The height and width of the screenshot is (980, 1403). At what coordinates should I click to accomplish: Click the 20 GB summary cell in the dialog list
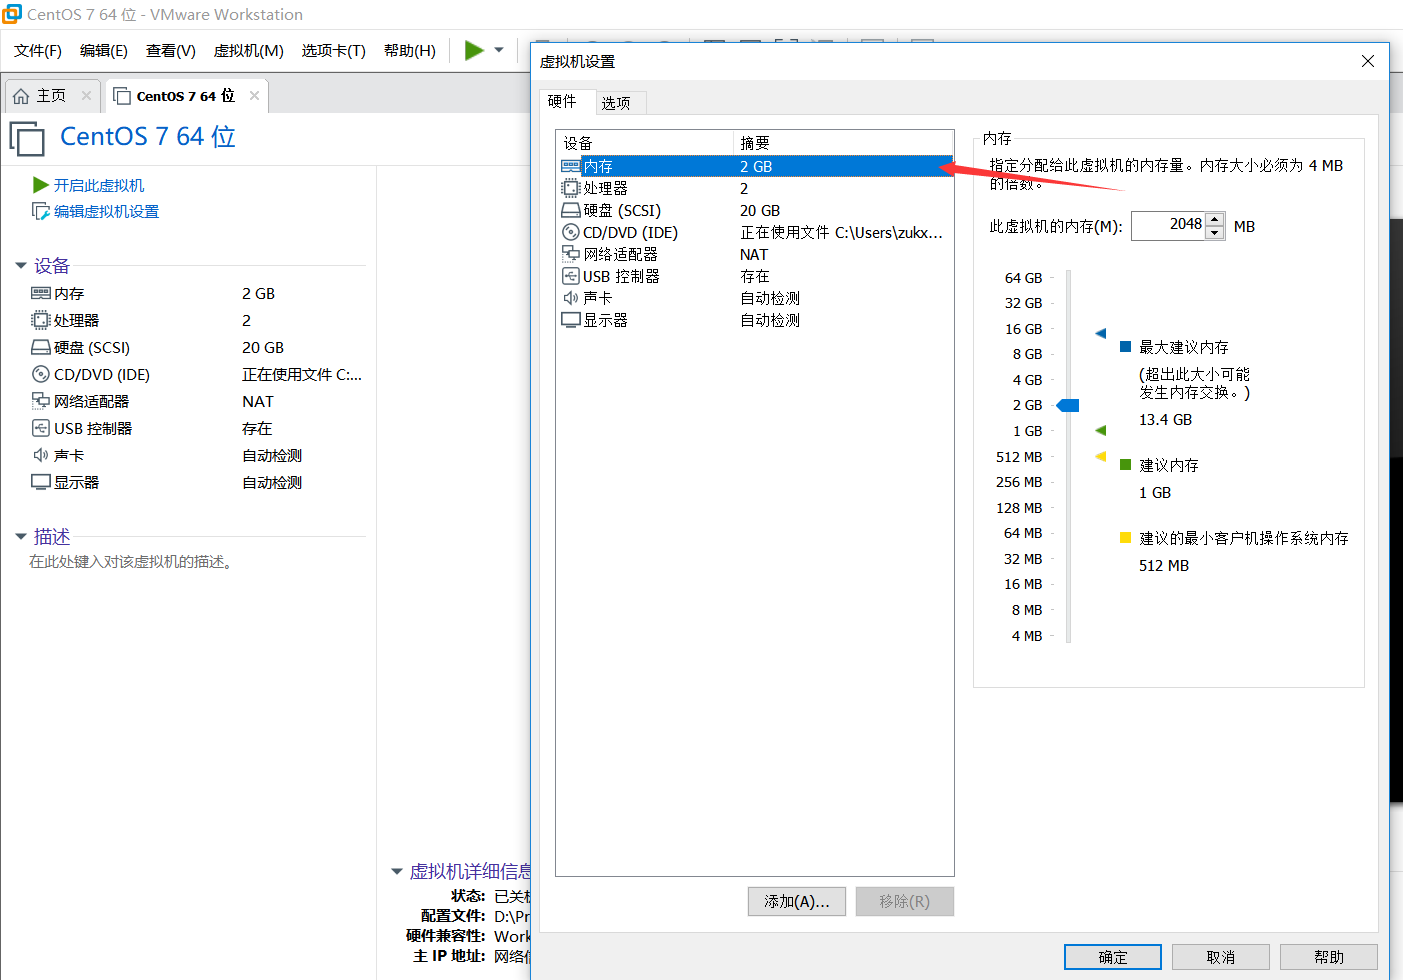point(760,210)
